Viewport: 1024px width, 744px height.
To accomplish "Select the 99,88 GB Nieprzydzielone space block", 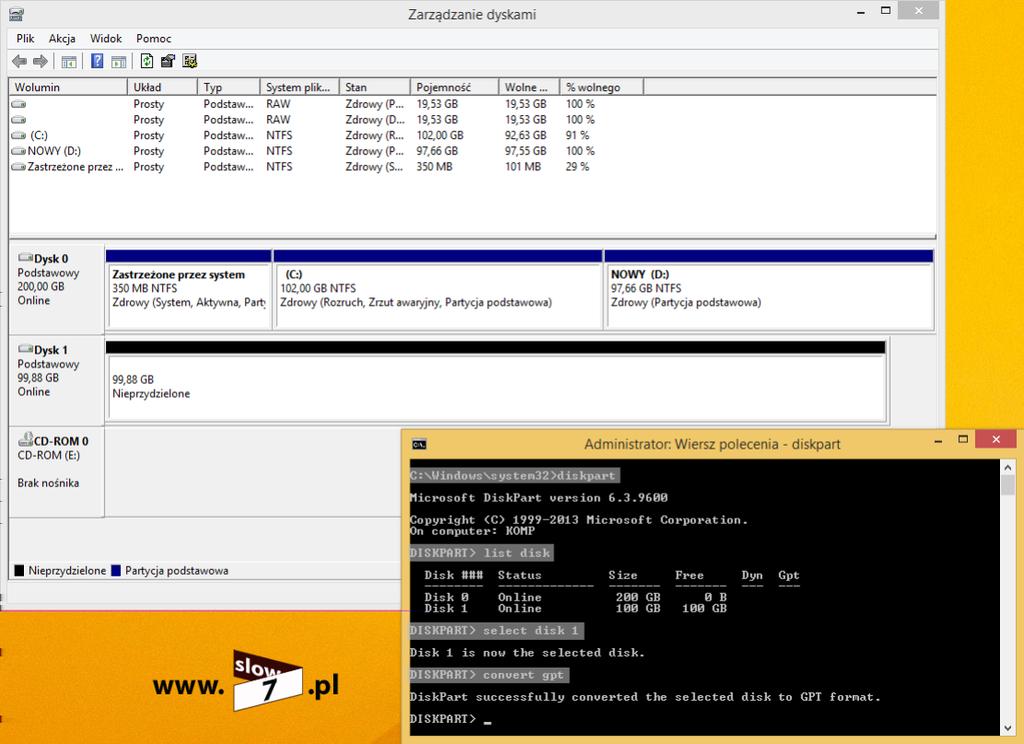I will pyautogui.click(x=496, y=381).
